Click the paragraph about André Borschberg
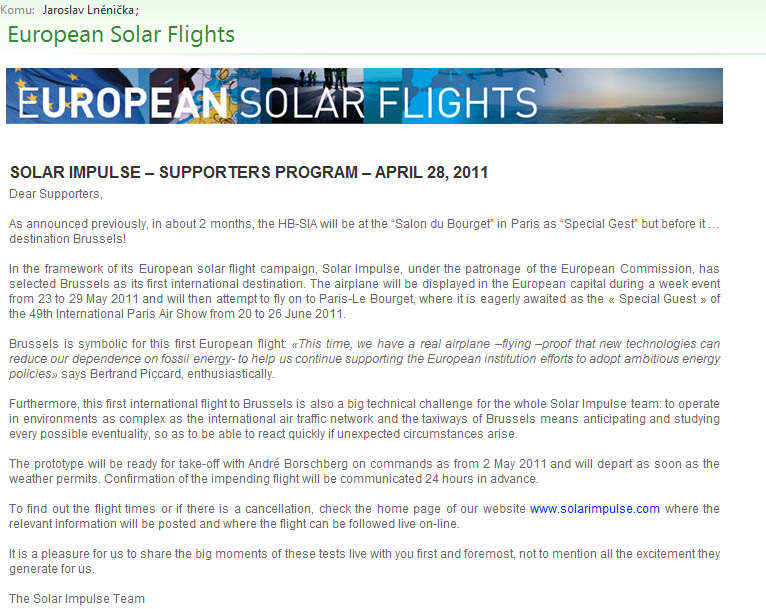The width and height of the screenshot is (766, 609). pos(364,471)
